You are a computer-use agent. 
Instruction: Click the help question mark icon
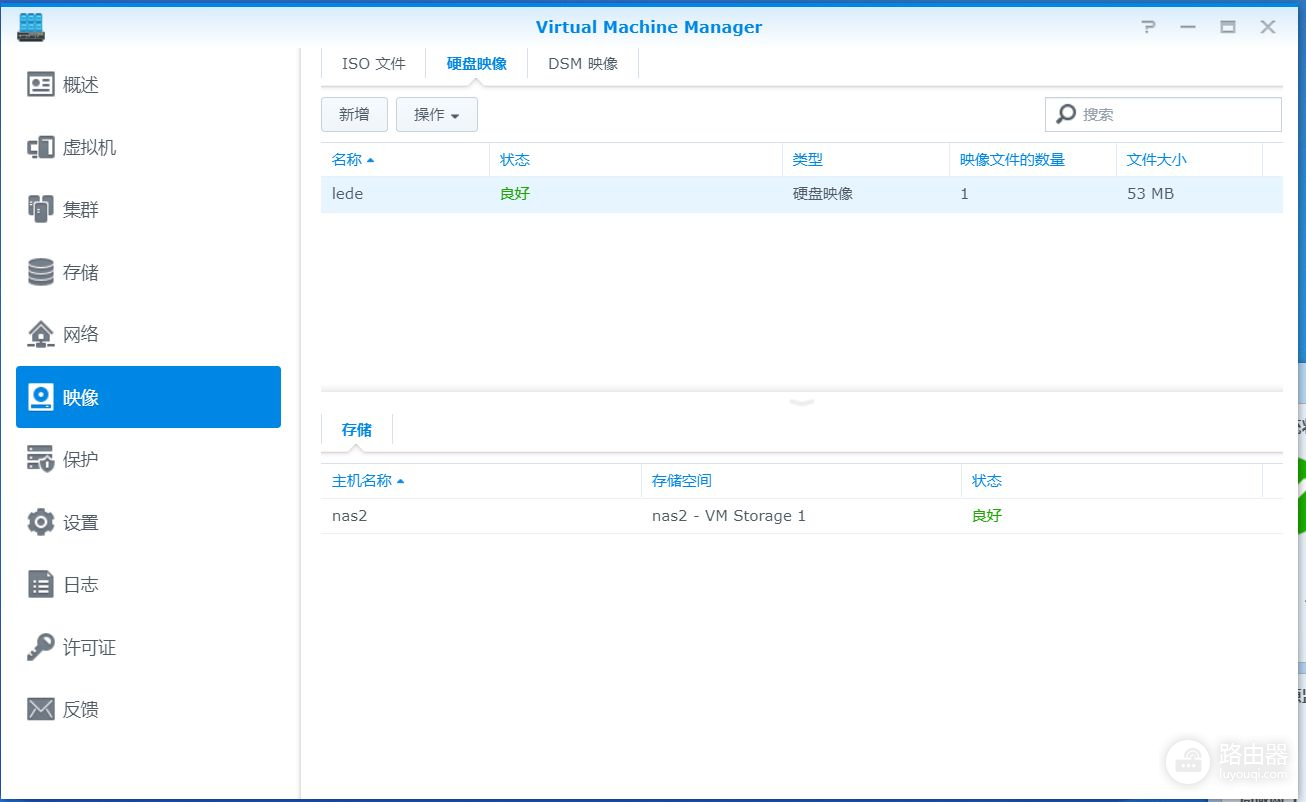[x=1148, y=27]
